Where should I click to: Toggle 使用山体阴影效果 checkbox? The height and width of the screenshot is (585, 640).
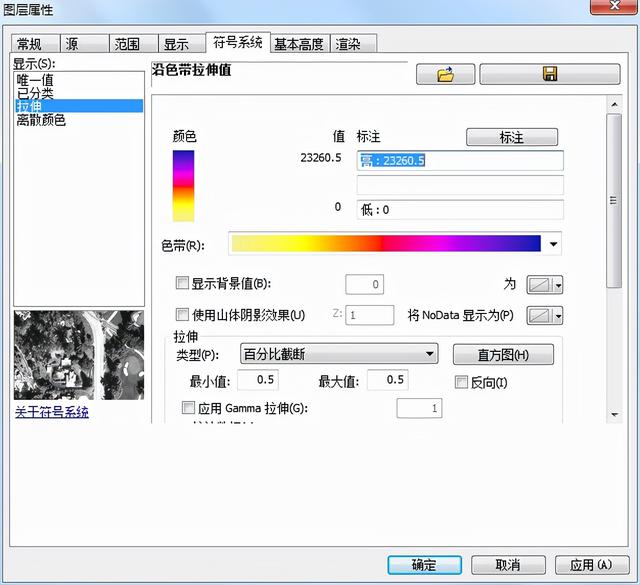(182, 314)
